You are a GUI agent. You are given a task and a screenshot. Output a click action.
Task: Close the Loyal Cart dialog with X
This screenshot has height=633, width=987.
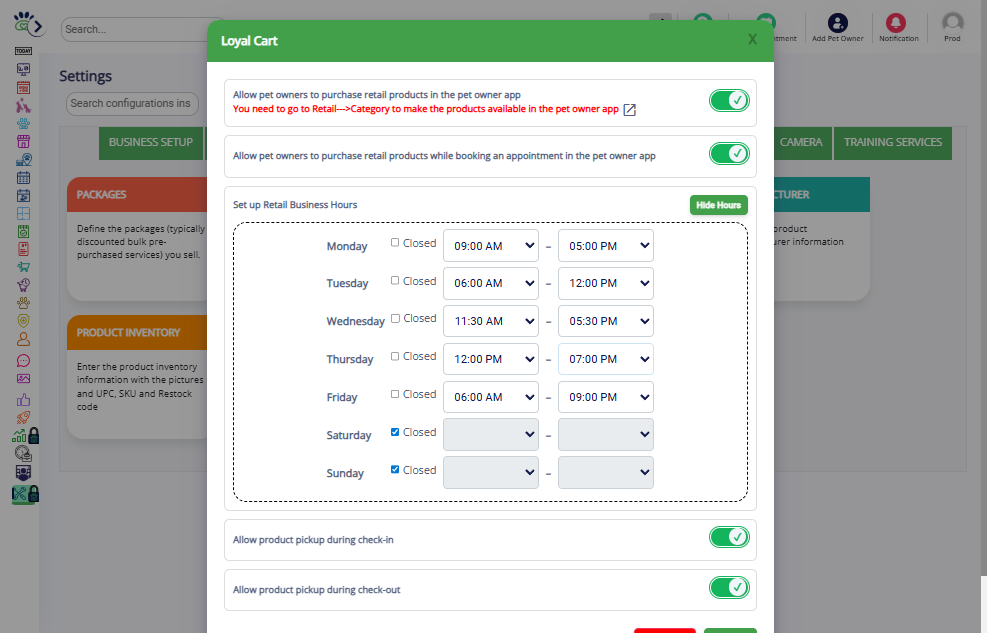[752, 40]
